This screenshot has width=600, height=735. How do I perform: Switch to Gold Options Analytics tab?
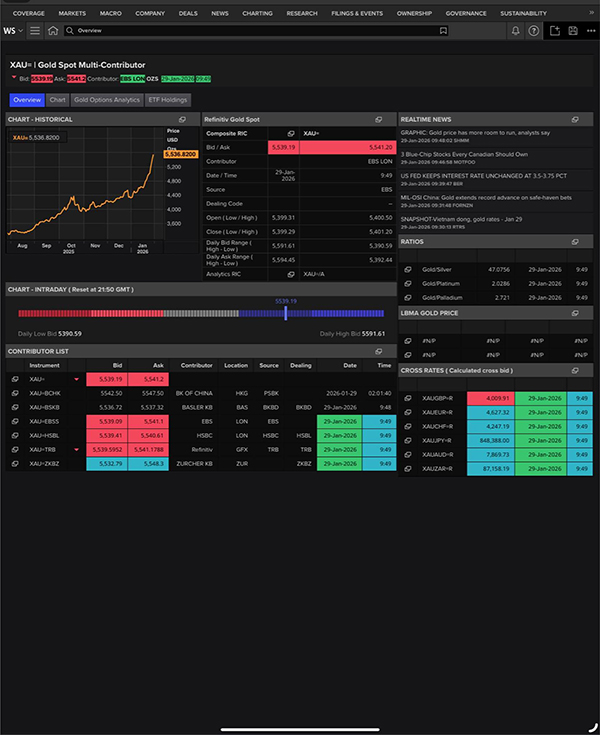point(107,100)
